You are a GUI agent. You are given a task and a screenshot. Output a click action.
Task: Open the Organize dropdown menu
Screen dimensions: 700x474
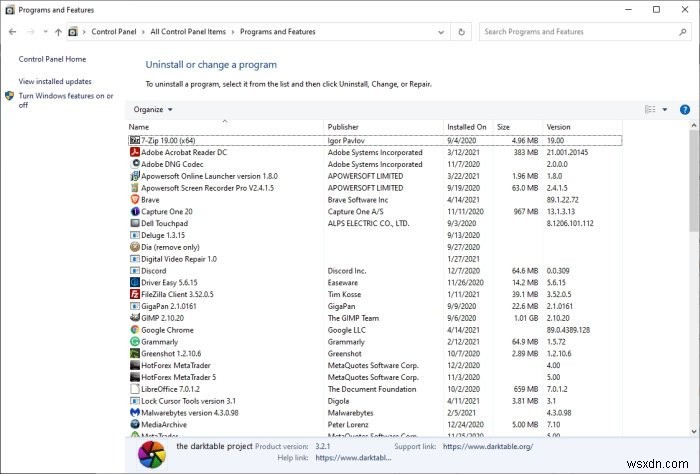[x=153, y=109]
